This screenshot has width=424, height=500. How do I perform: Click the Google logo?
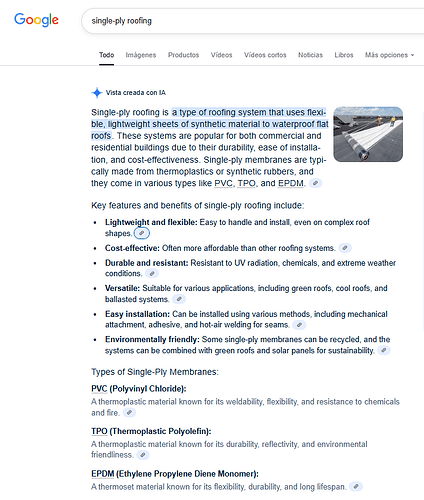[x=36, y=20]
